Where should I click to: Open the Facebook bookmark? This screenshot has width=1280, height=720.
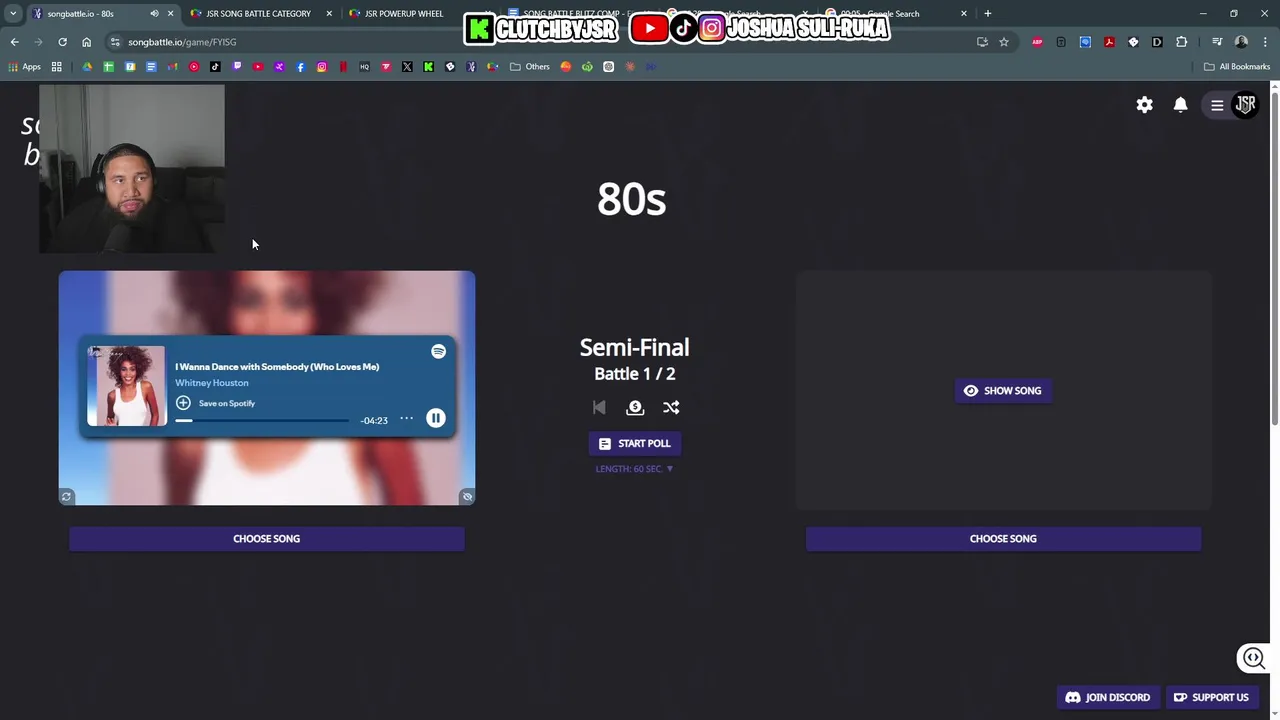click(x=300, y=67)
